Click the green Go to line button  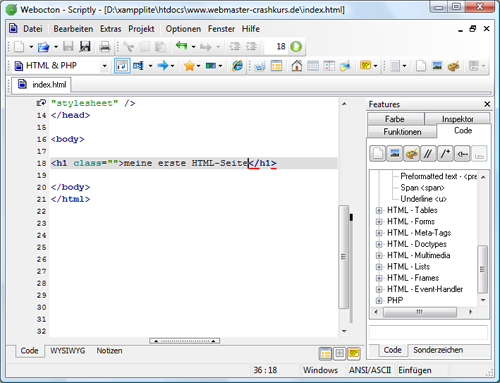tap(296, 46)
